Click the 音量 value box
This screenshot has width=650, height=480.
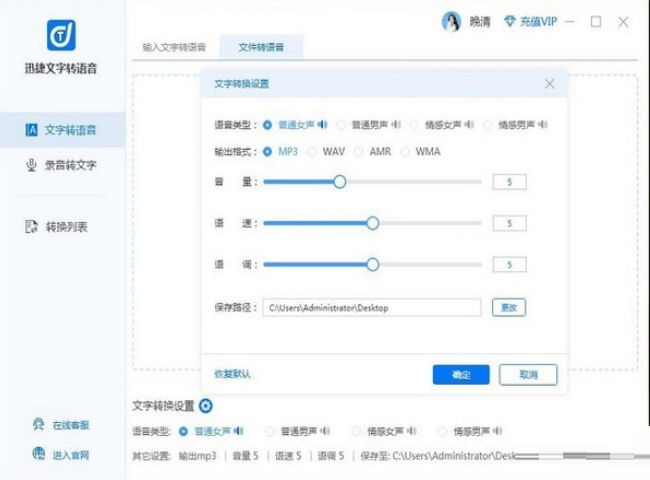(x=509, y=182)
